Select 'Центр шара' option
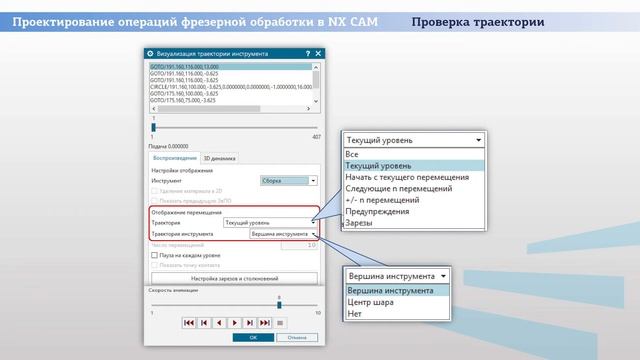 pos(398,302)
